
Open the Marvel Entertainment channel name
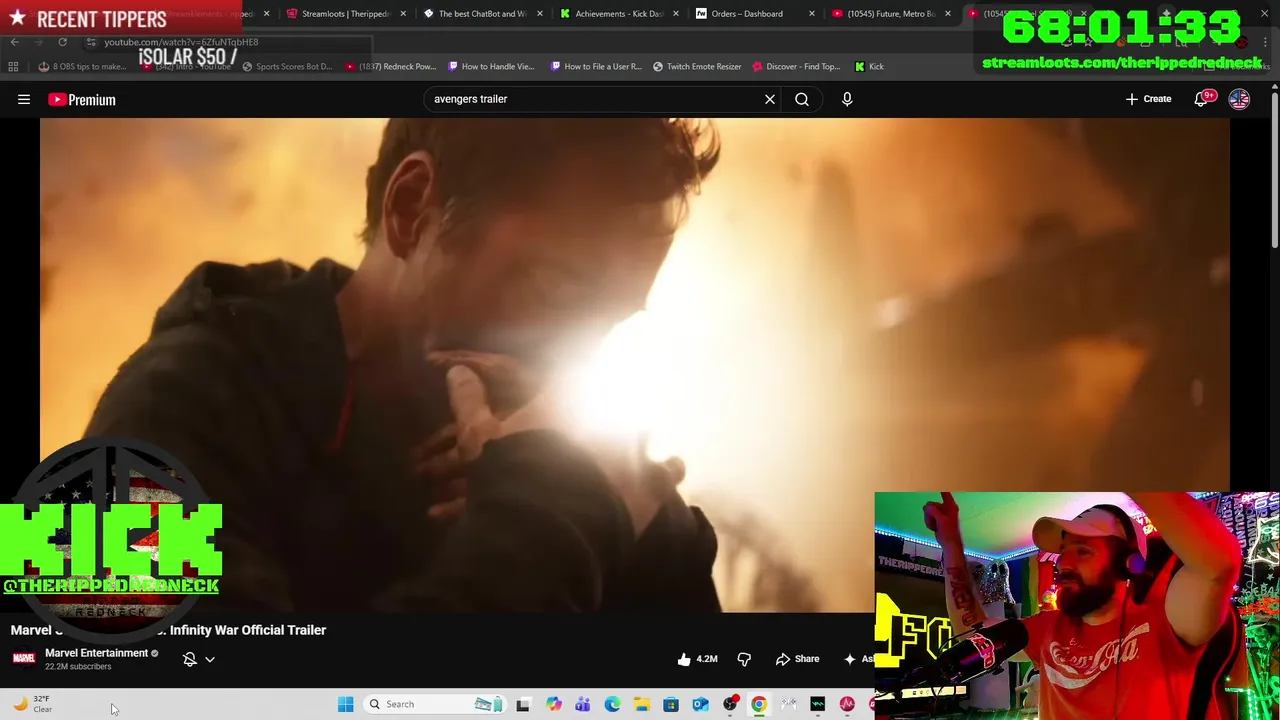click(x=96, y=653)
